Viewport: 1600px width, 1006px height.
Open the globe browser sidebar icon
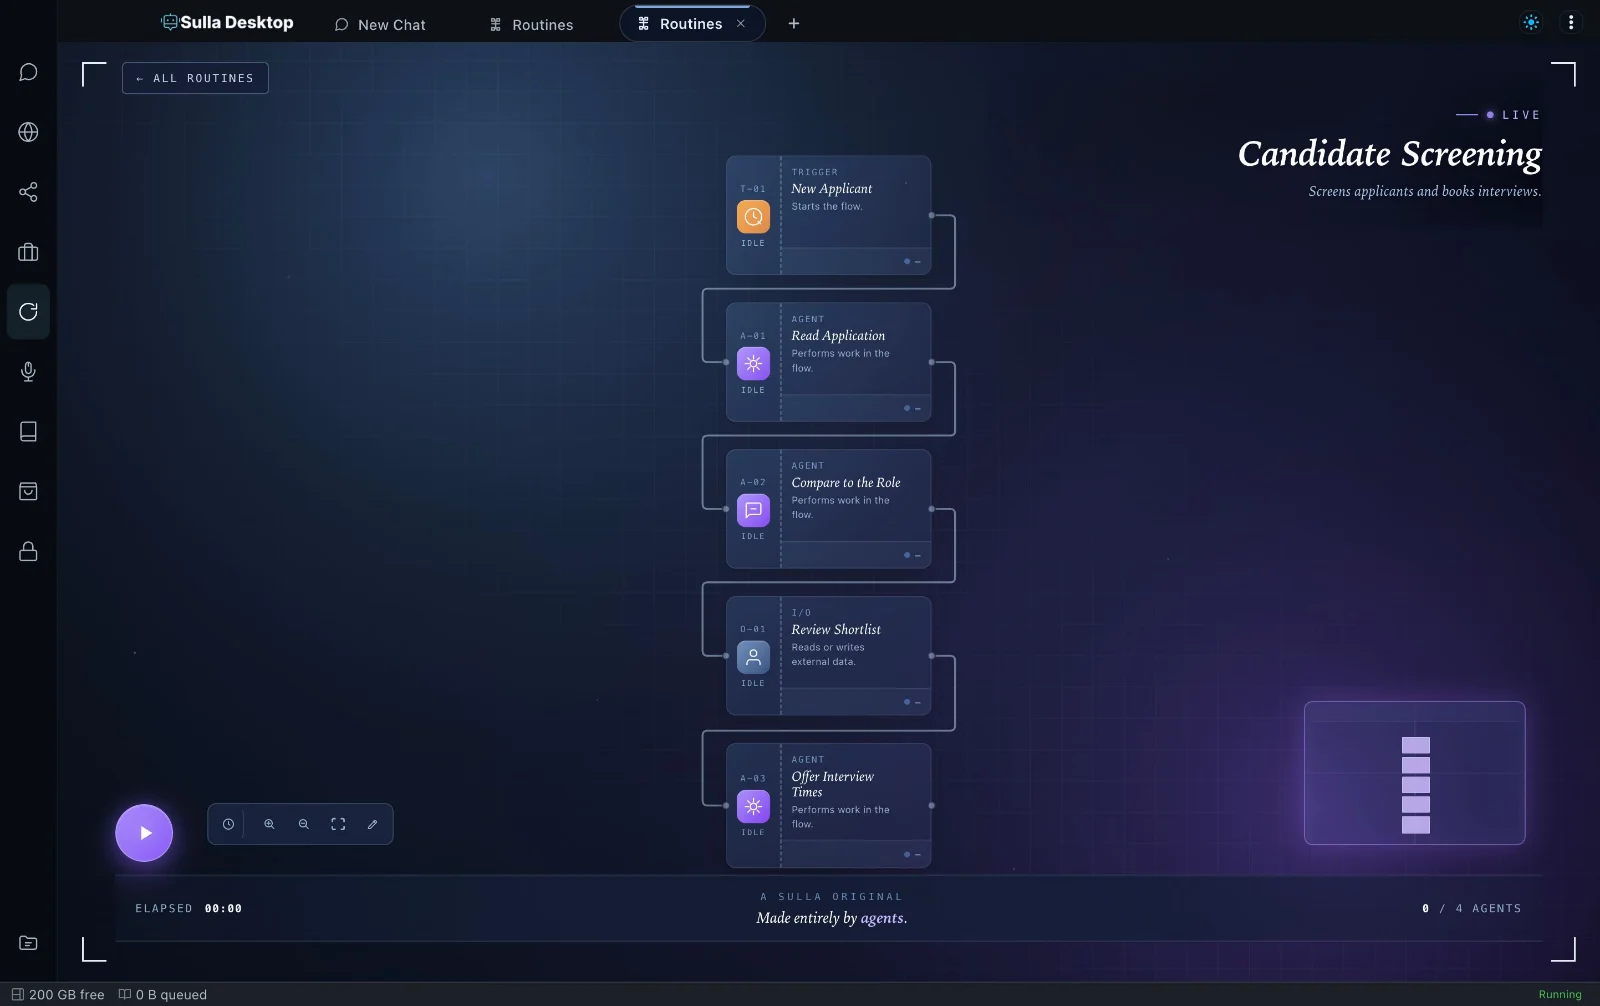pyautogui.click(x=28, y=132)
